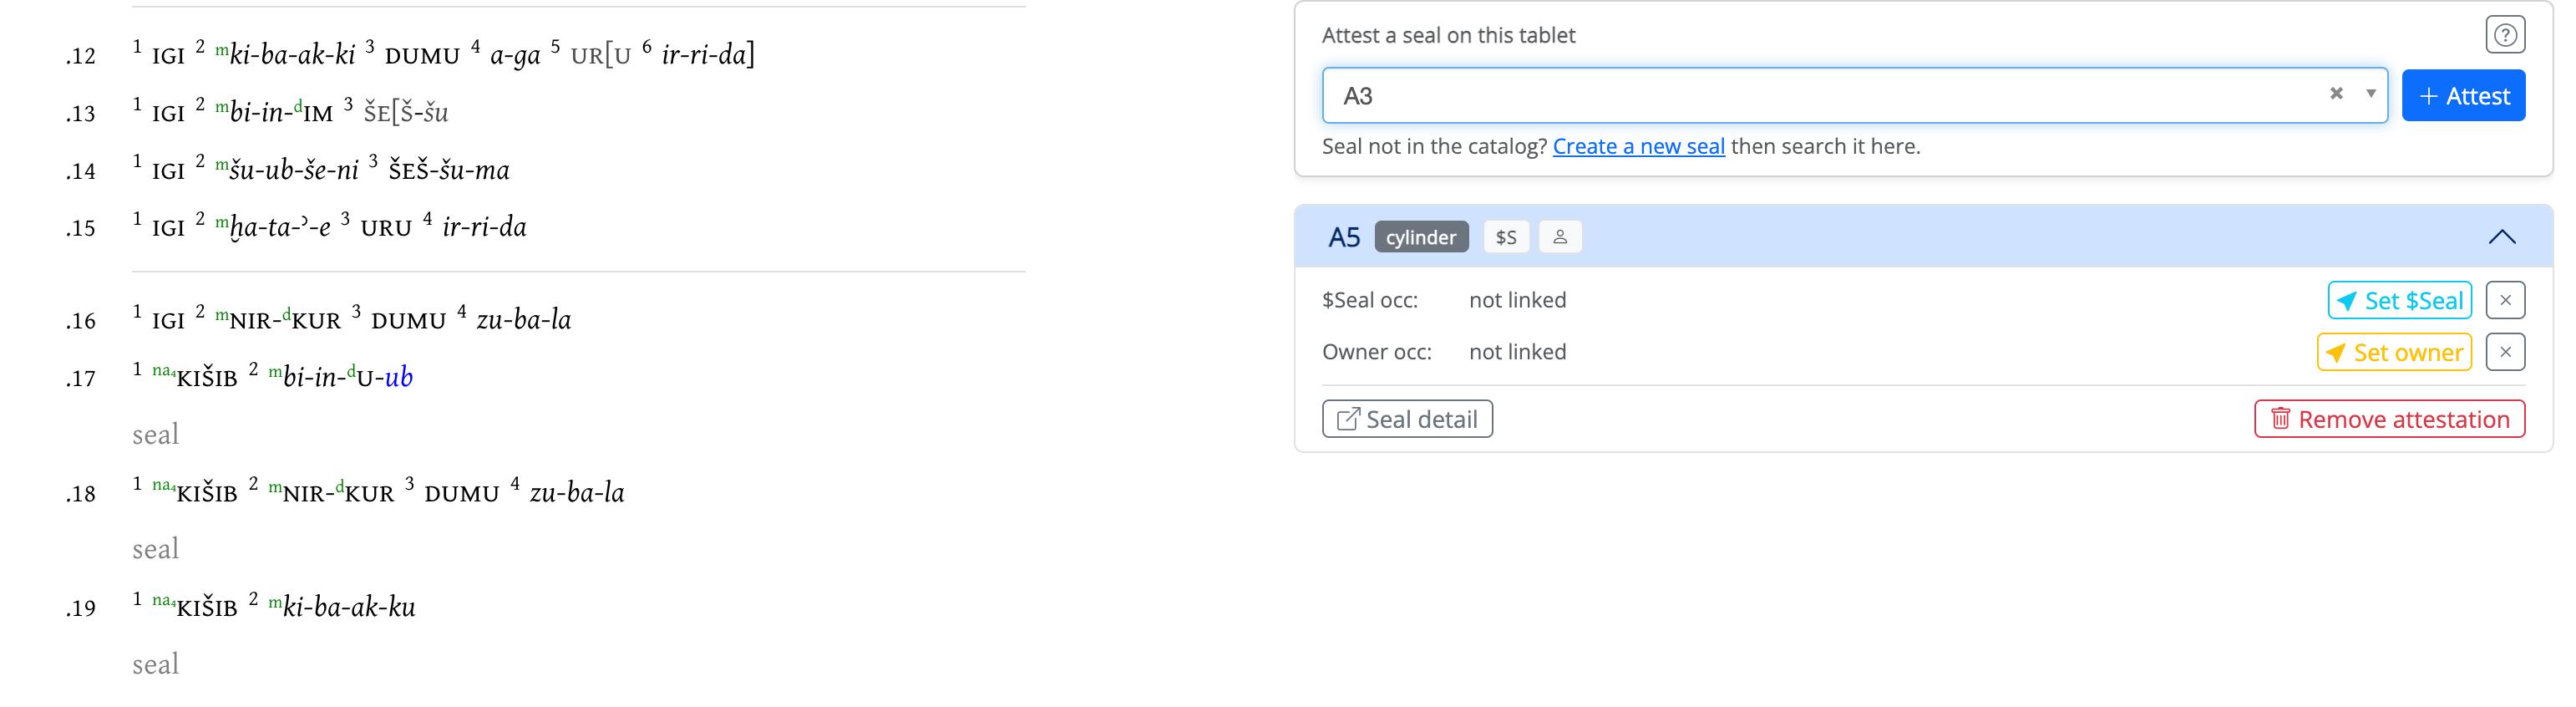Screen dimensions: 2576x707
Task: Clear the owner occurrence link
Action: tap(2505, 352)
